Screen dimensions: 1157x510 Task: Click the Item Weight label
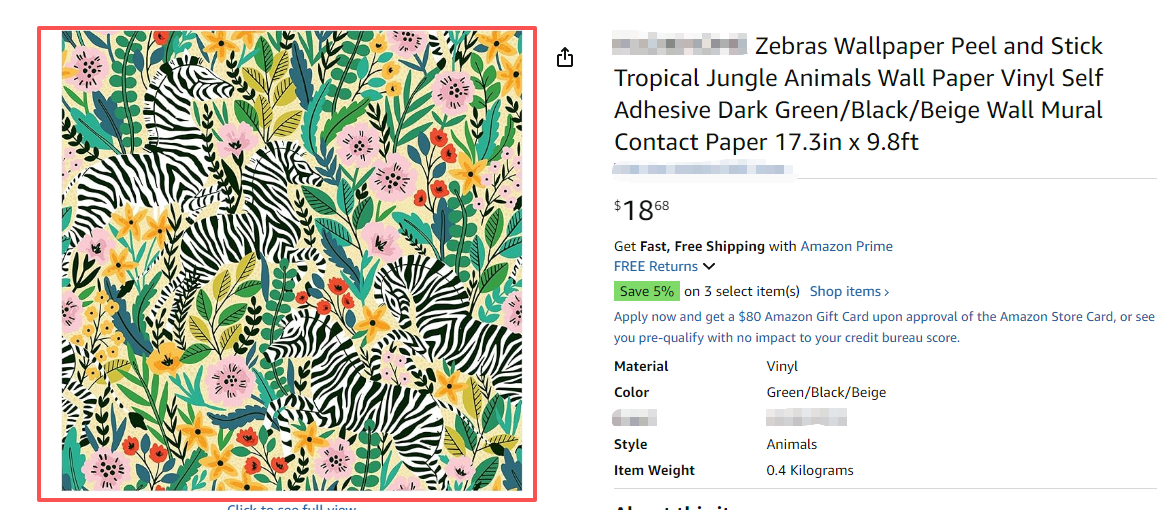tap(654, 470)
